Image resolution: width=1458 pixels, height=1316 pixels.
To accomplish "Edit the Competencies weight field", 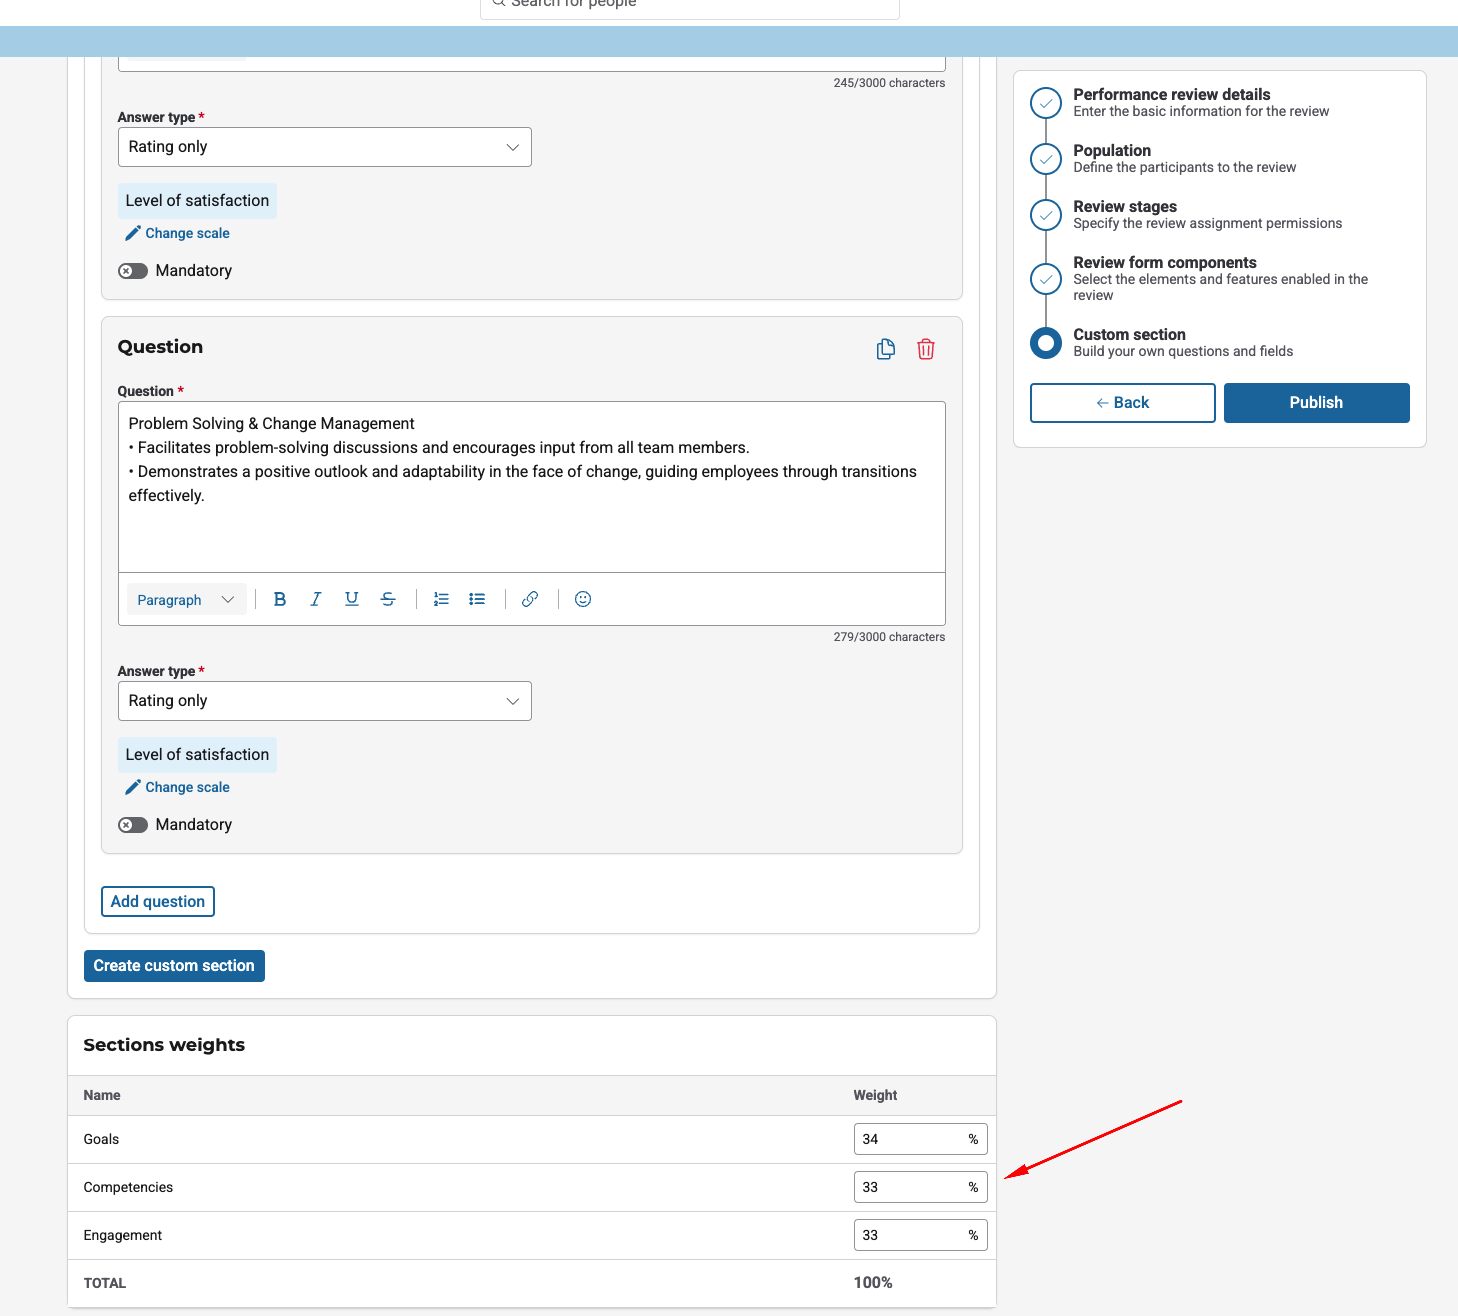I will pos(908,1187).
